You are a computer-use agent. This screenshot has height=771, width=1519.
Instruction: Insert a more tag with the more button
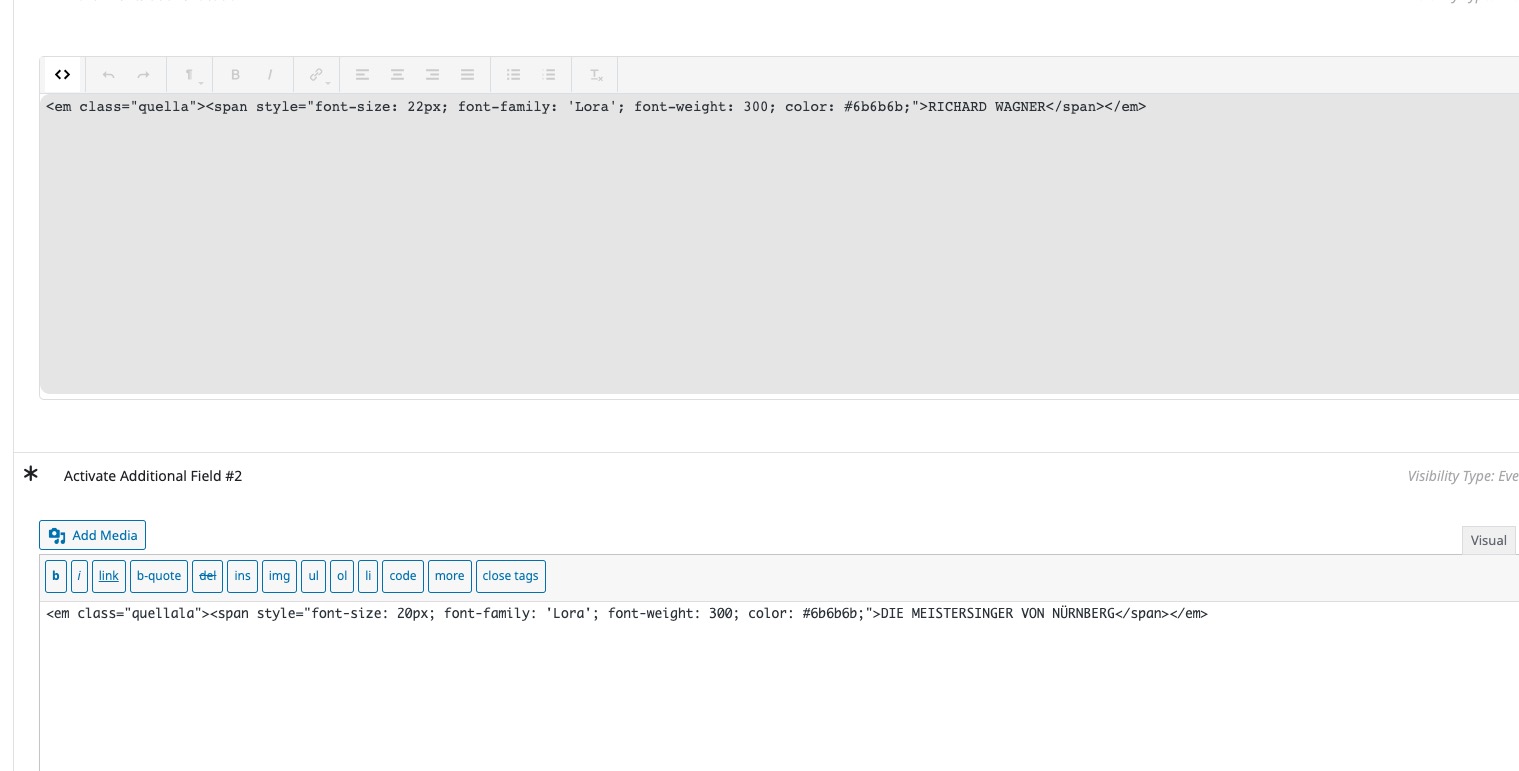click(450, 576)
